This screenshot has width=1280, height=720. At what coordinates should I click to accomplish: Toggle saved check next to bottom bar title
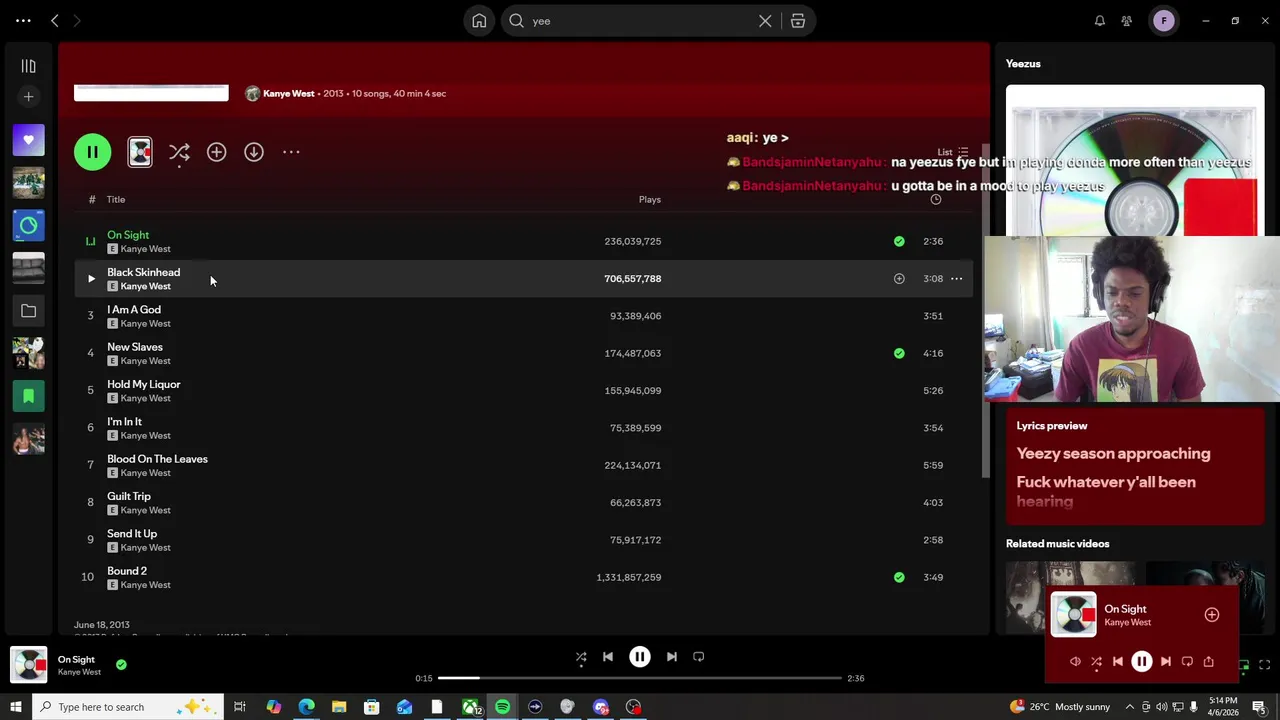121,664
